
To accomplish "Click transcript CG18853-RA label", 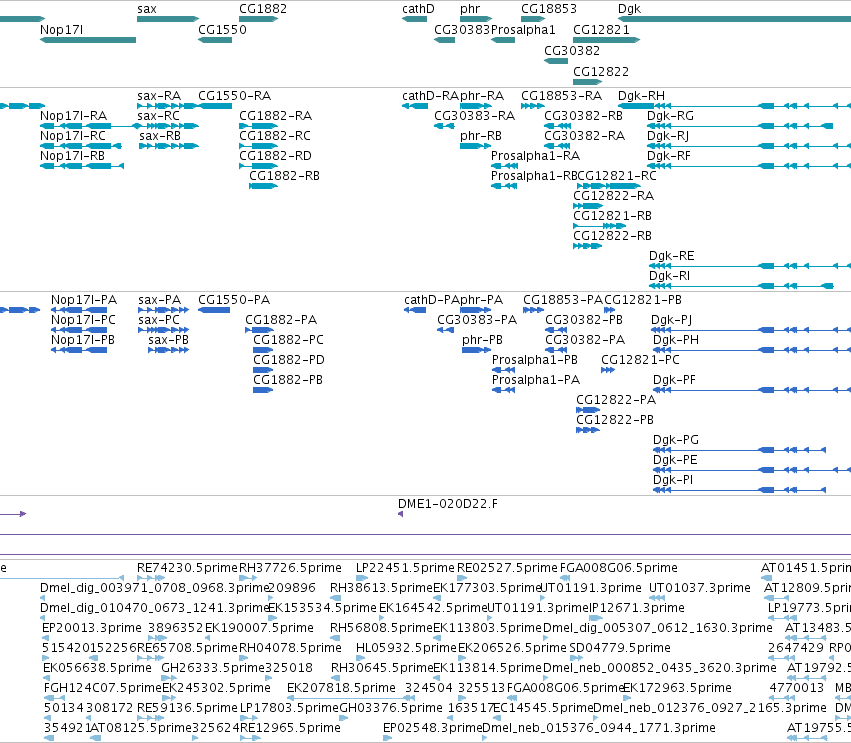I will coord(562,96).
